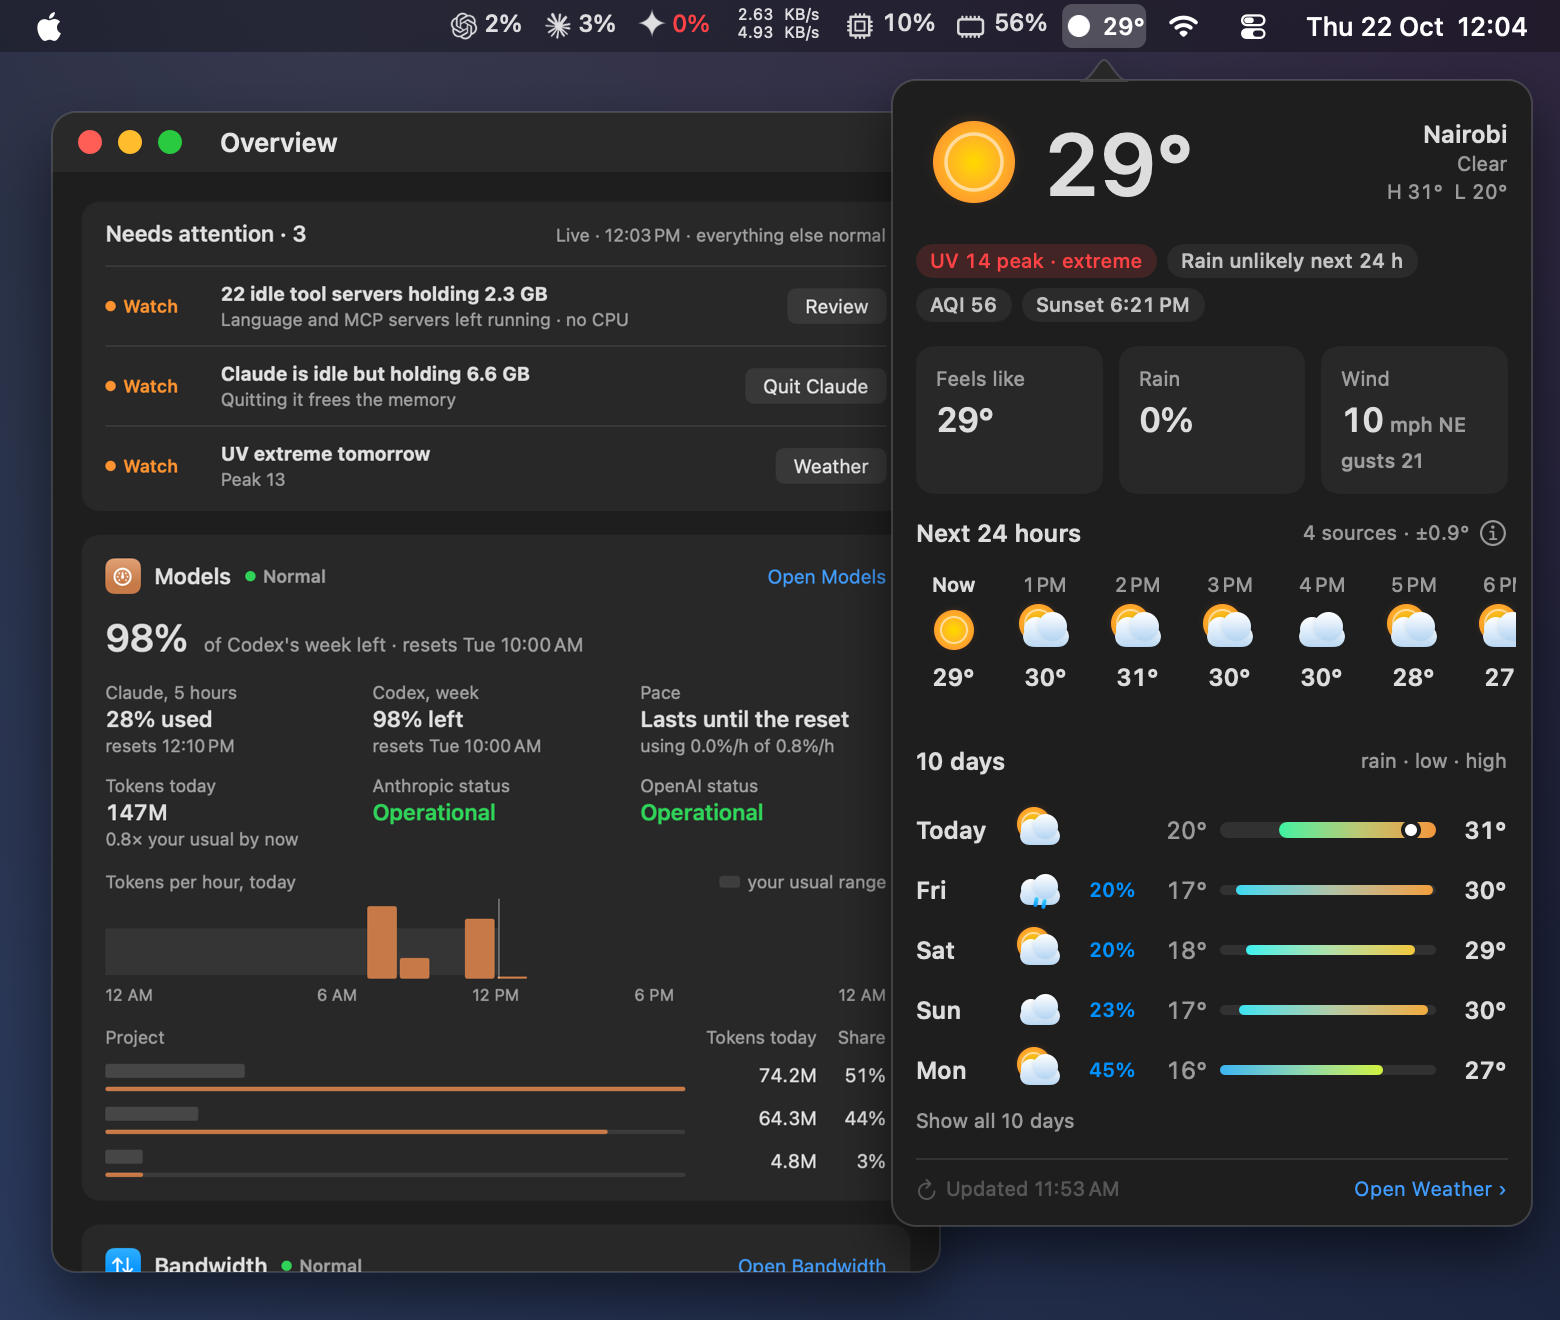Click the Wind 10 mph NE card

tap(1414, 420)
